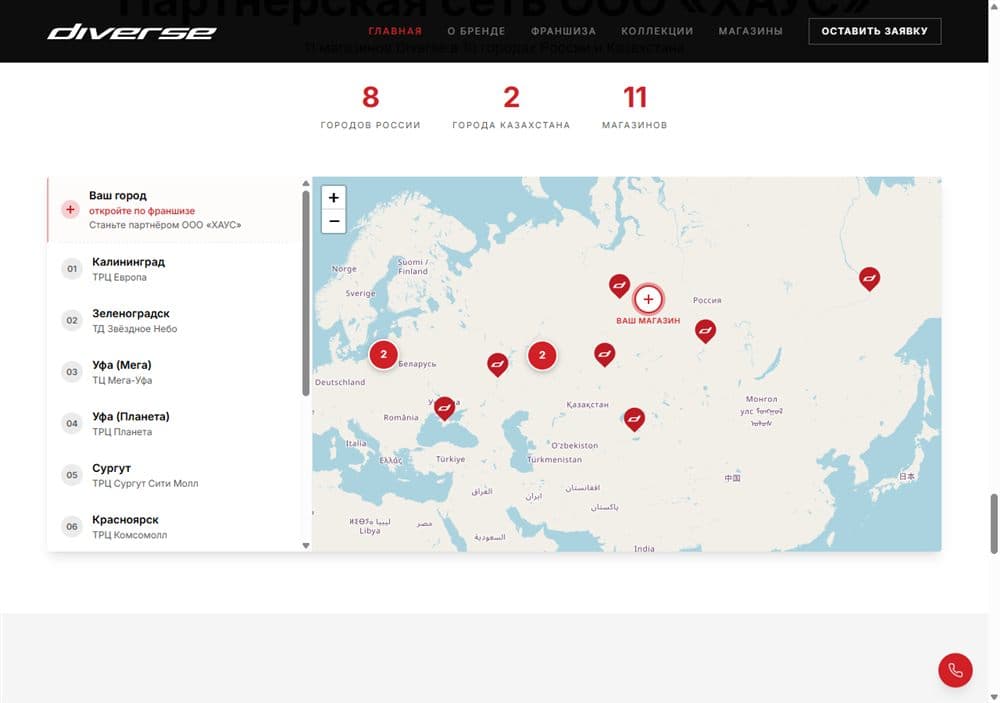Choose Уфа (Планета) store entry

175,424
